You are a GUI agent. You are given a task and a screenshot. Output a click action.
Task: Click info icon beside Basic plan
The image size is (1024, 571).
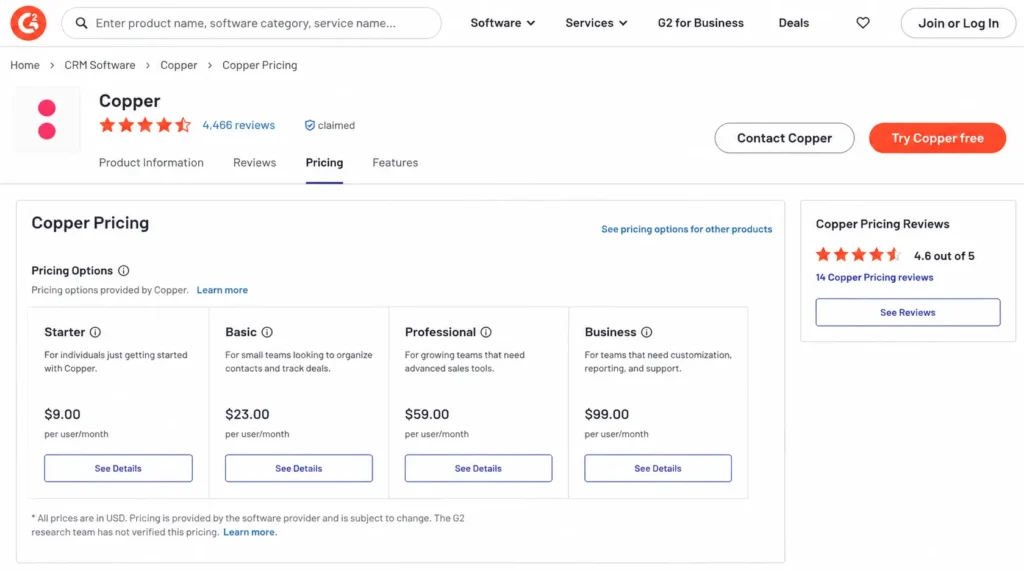pyautogui.click(x=267, y=332)
